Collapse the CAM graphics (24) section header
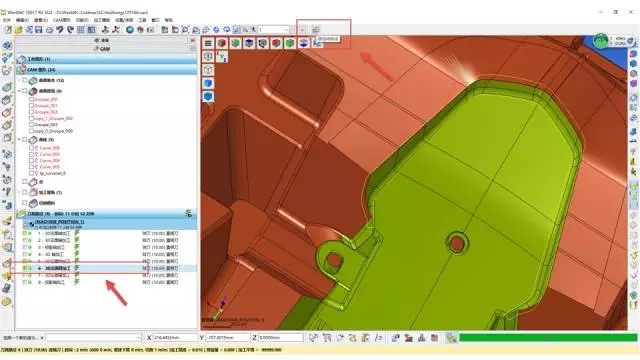 click(106, 70)
